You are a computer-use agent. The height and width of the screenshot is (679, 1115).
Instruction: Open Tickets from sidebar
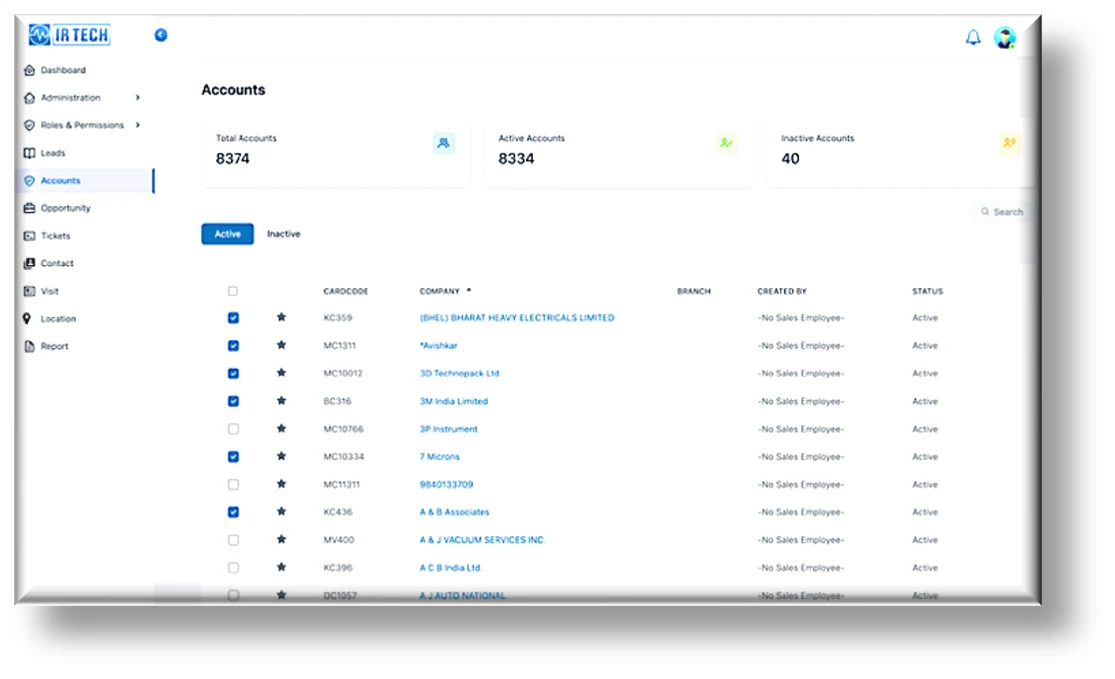[55, 236]
